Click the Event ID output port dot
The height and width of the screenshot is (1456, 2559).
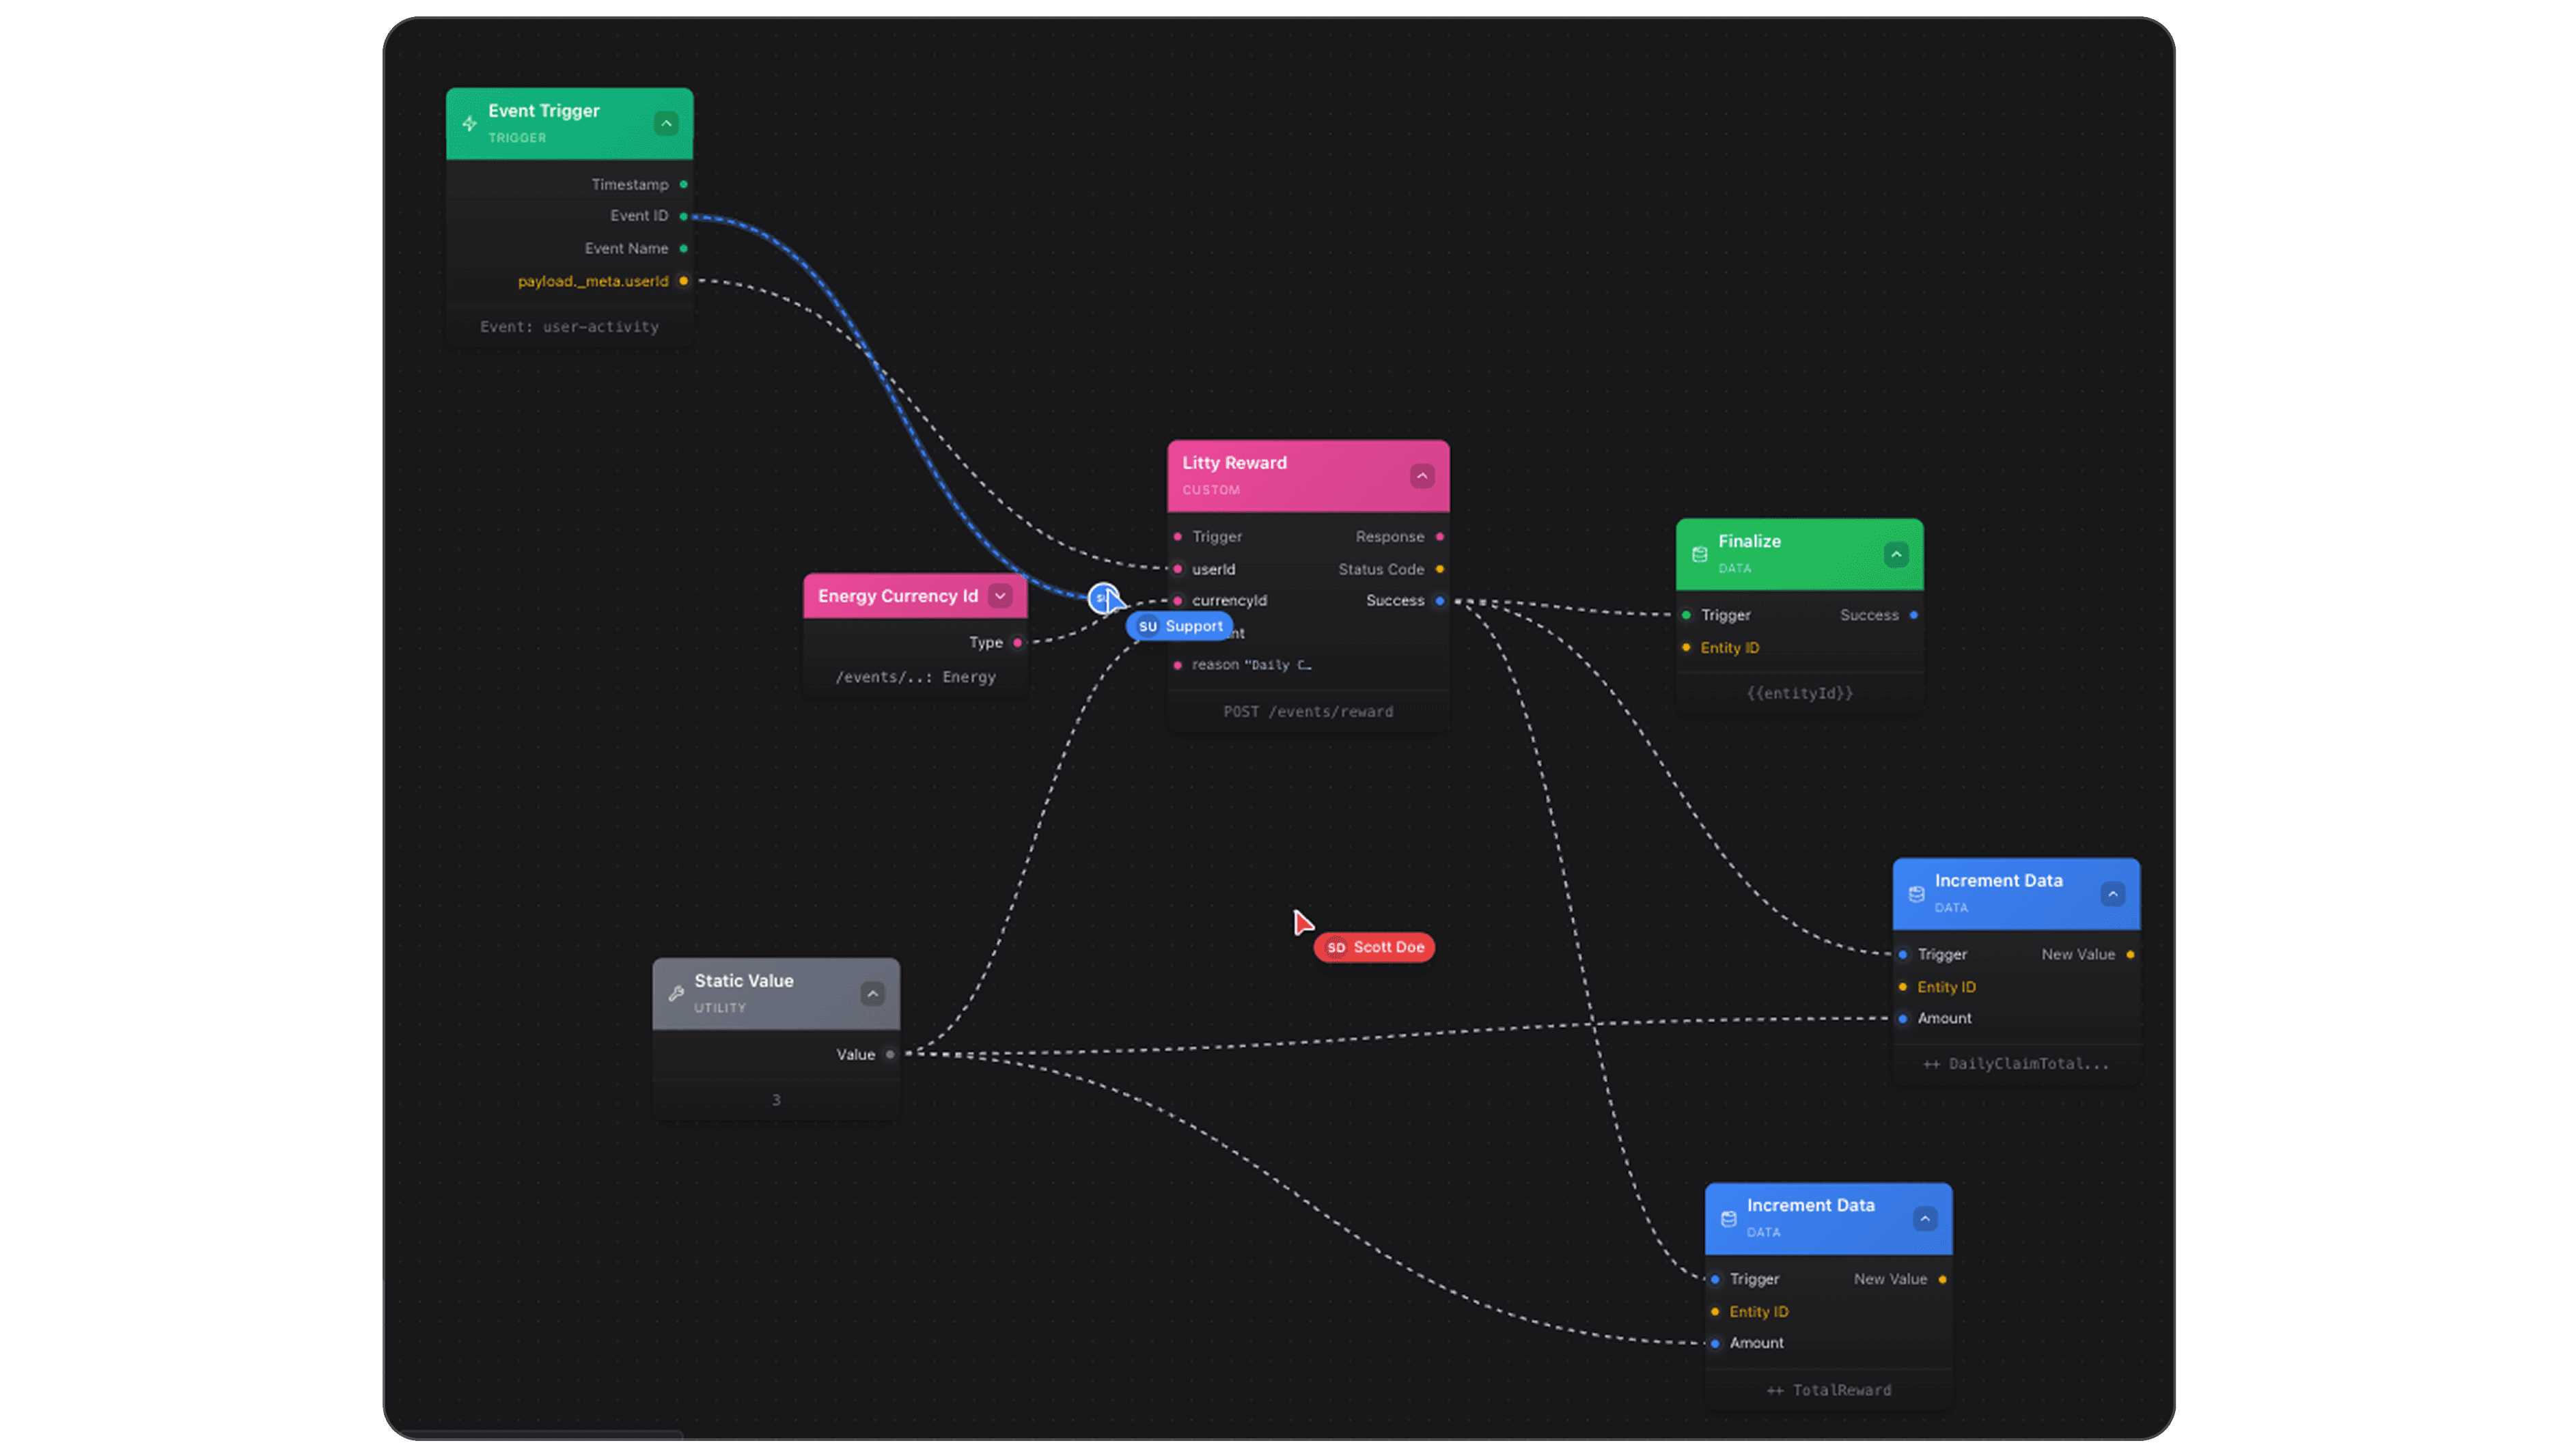click(x=684, y=216)
